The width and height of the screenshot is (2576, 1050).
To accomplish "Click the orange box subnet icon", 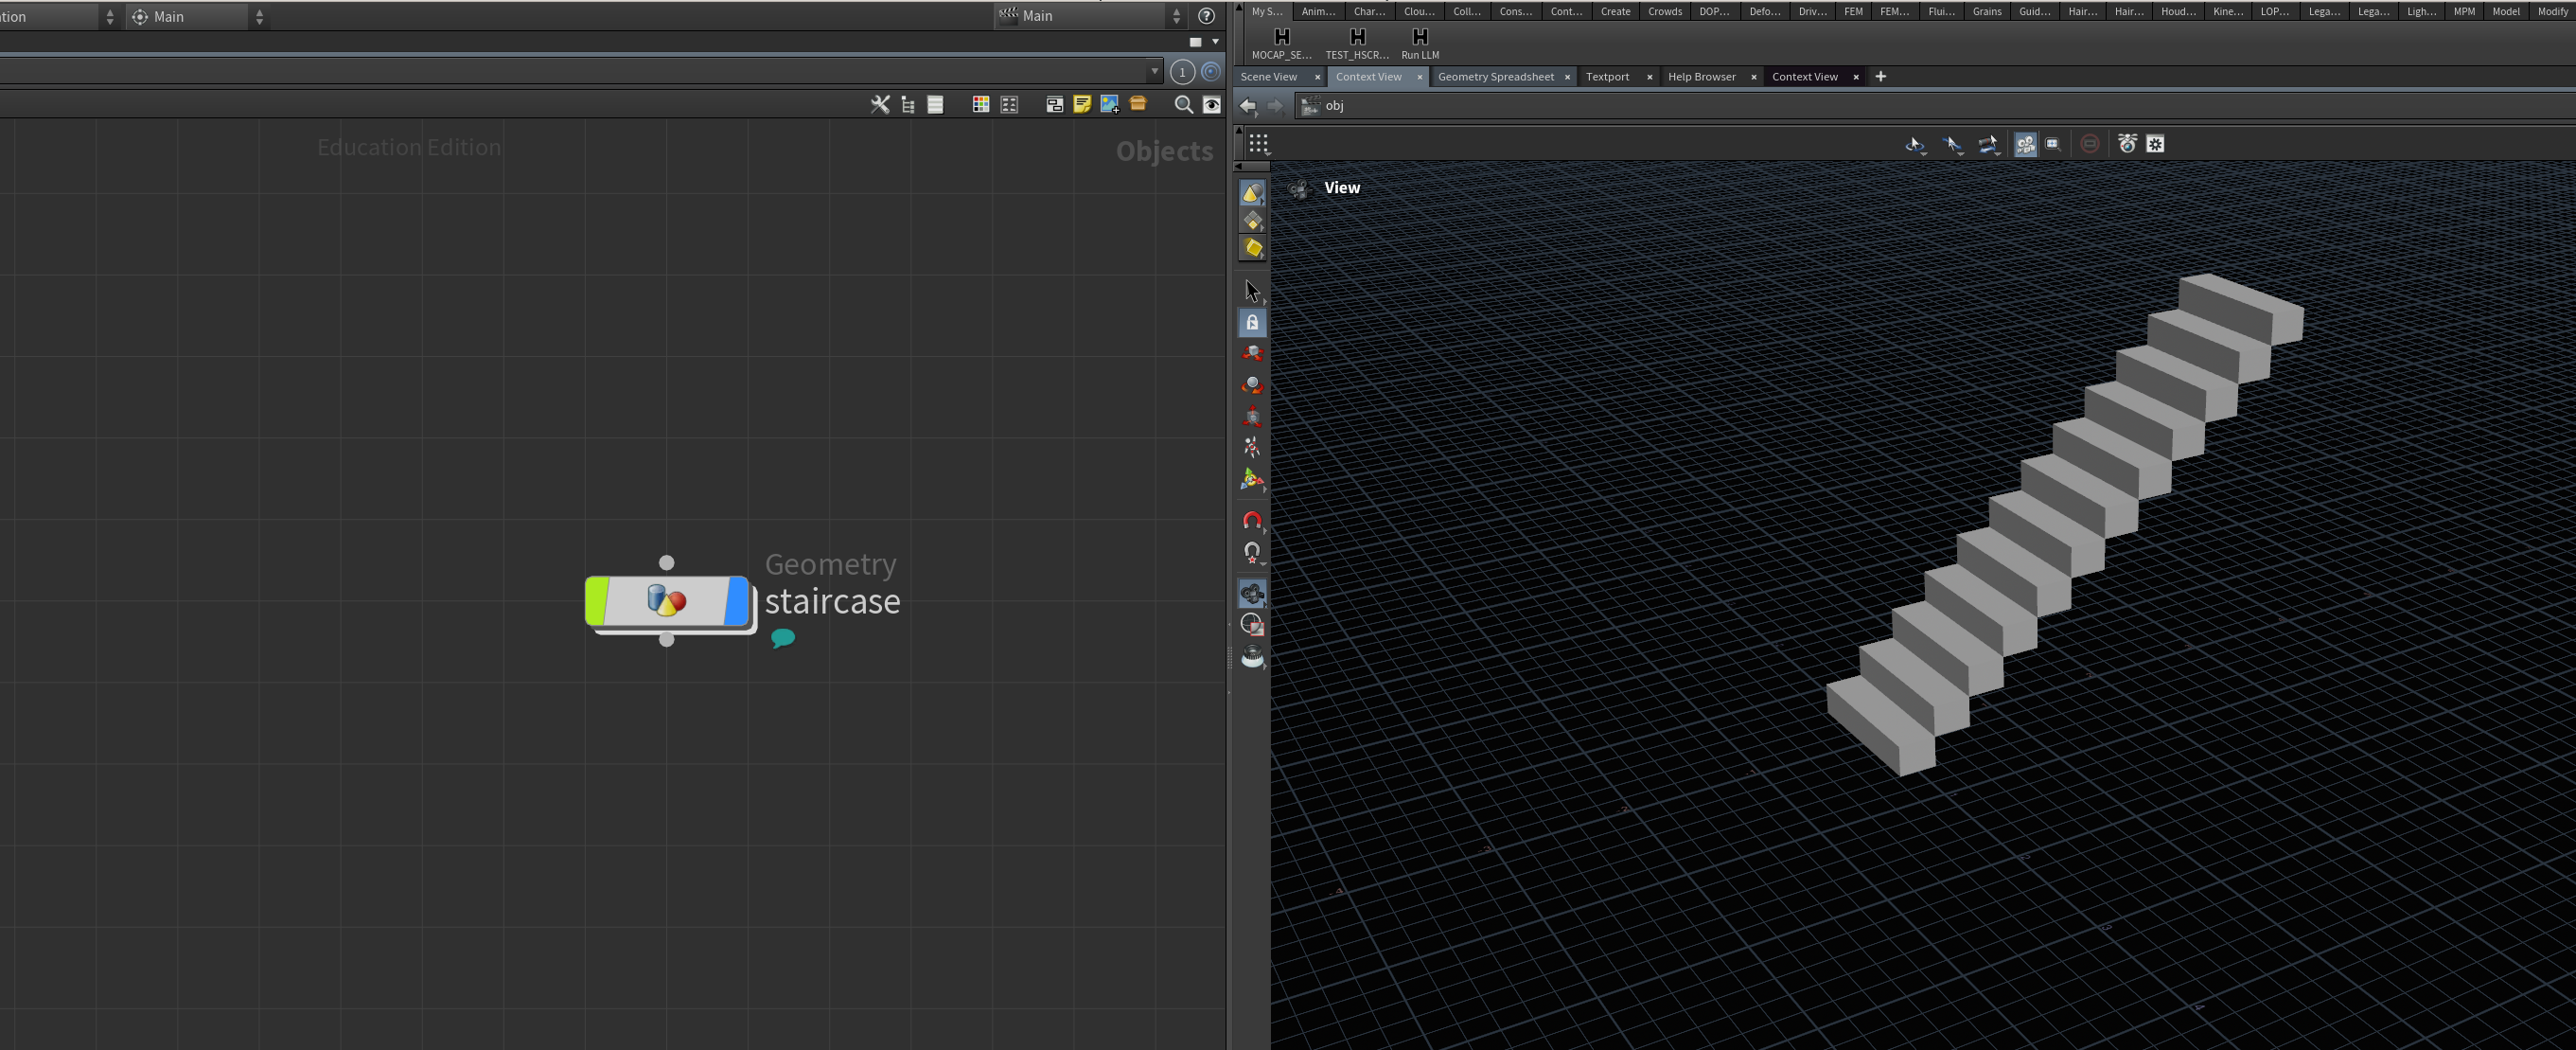I will tap(1138, 103).
